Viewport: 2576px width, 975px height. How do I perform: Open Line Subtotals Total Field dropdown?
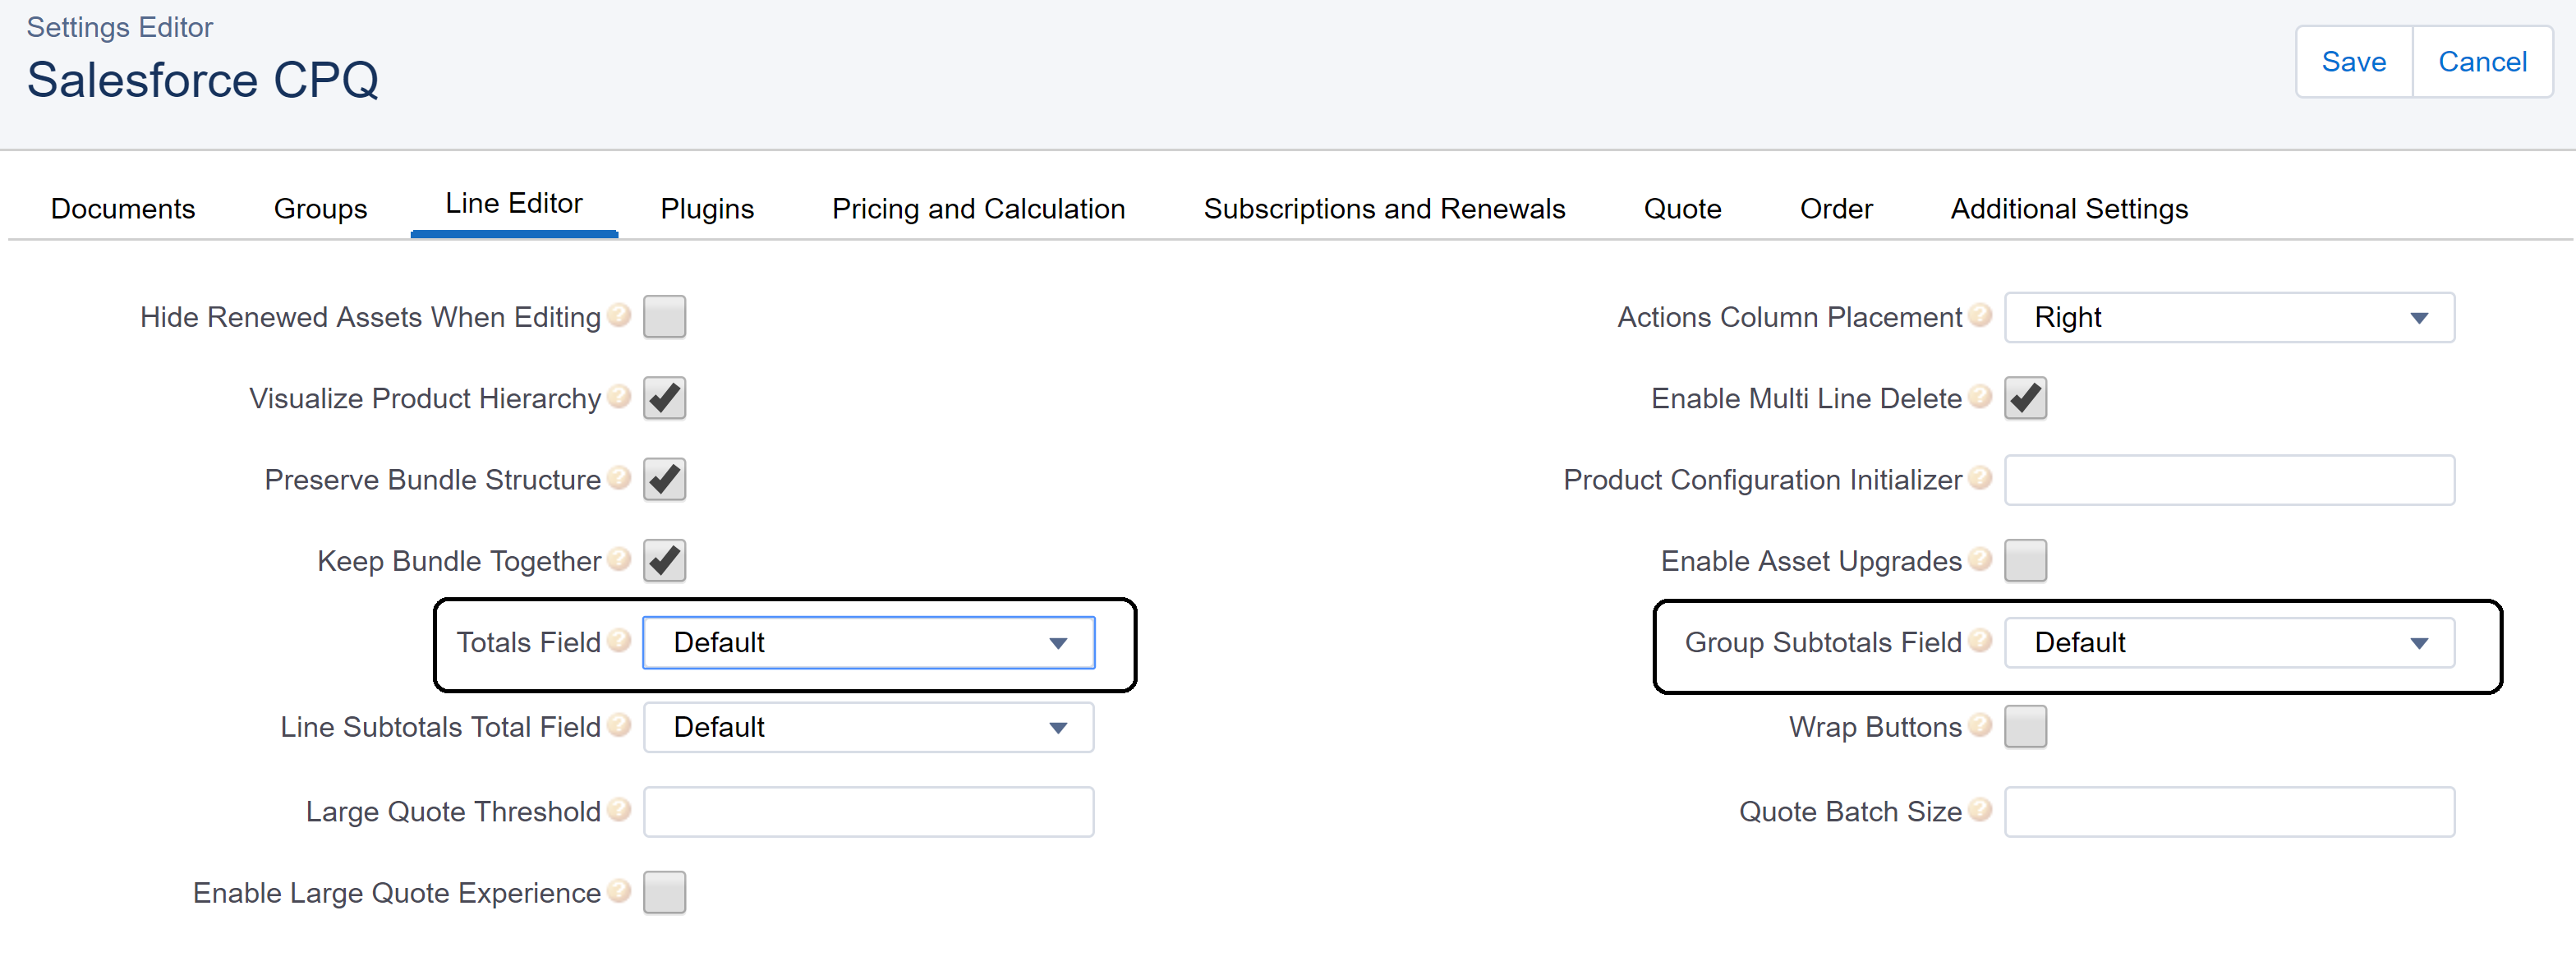pyautogui.click(x=868, y=727)
